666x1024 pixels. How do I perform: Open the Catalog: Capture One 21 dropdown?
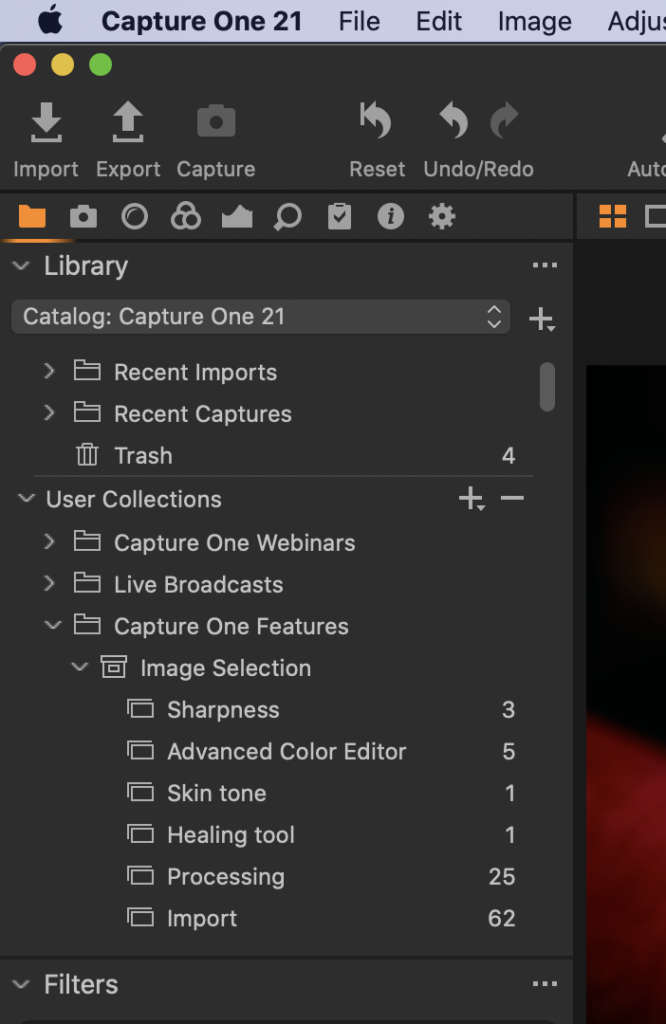pyautogui.click(x=261, y=317)
